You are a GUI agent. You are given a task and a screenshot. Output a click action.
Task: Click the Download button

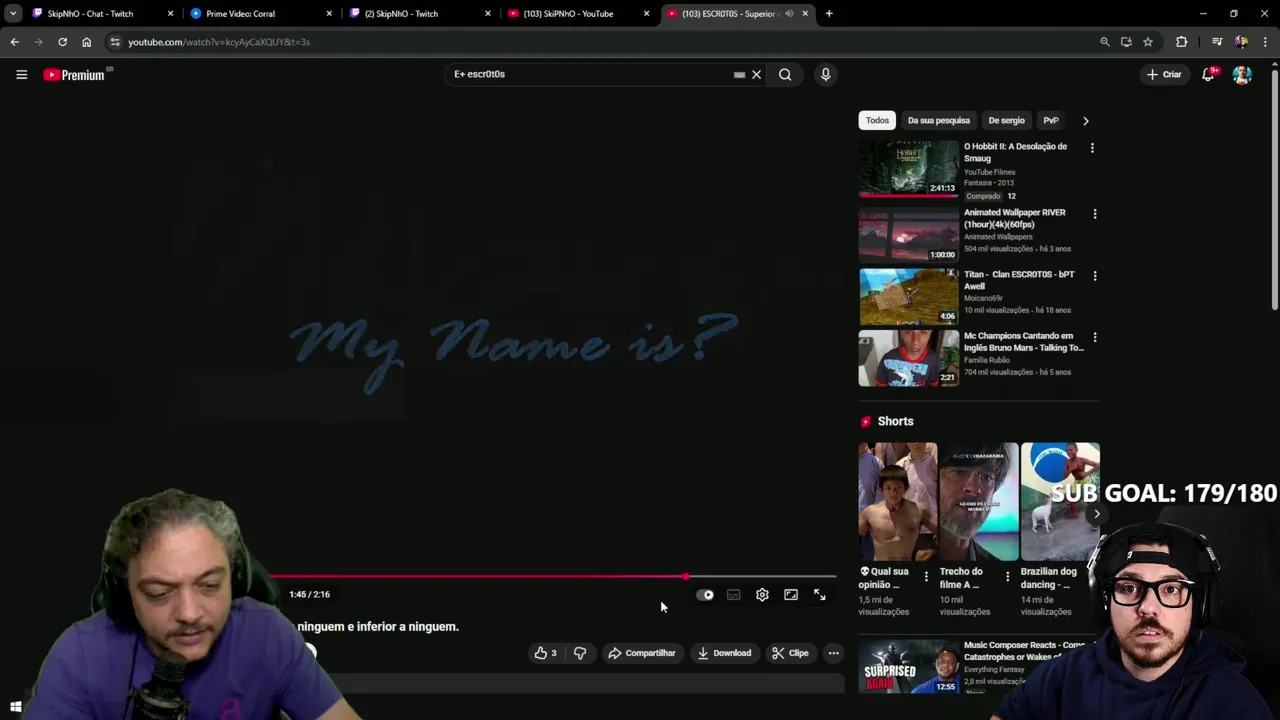click(725, 653)
